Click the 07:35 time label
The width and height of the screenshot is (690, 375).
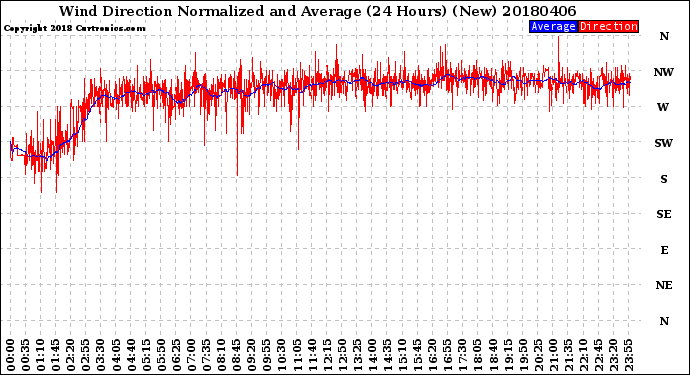click(206, 355)
